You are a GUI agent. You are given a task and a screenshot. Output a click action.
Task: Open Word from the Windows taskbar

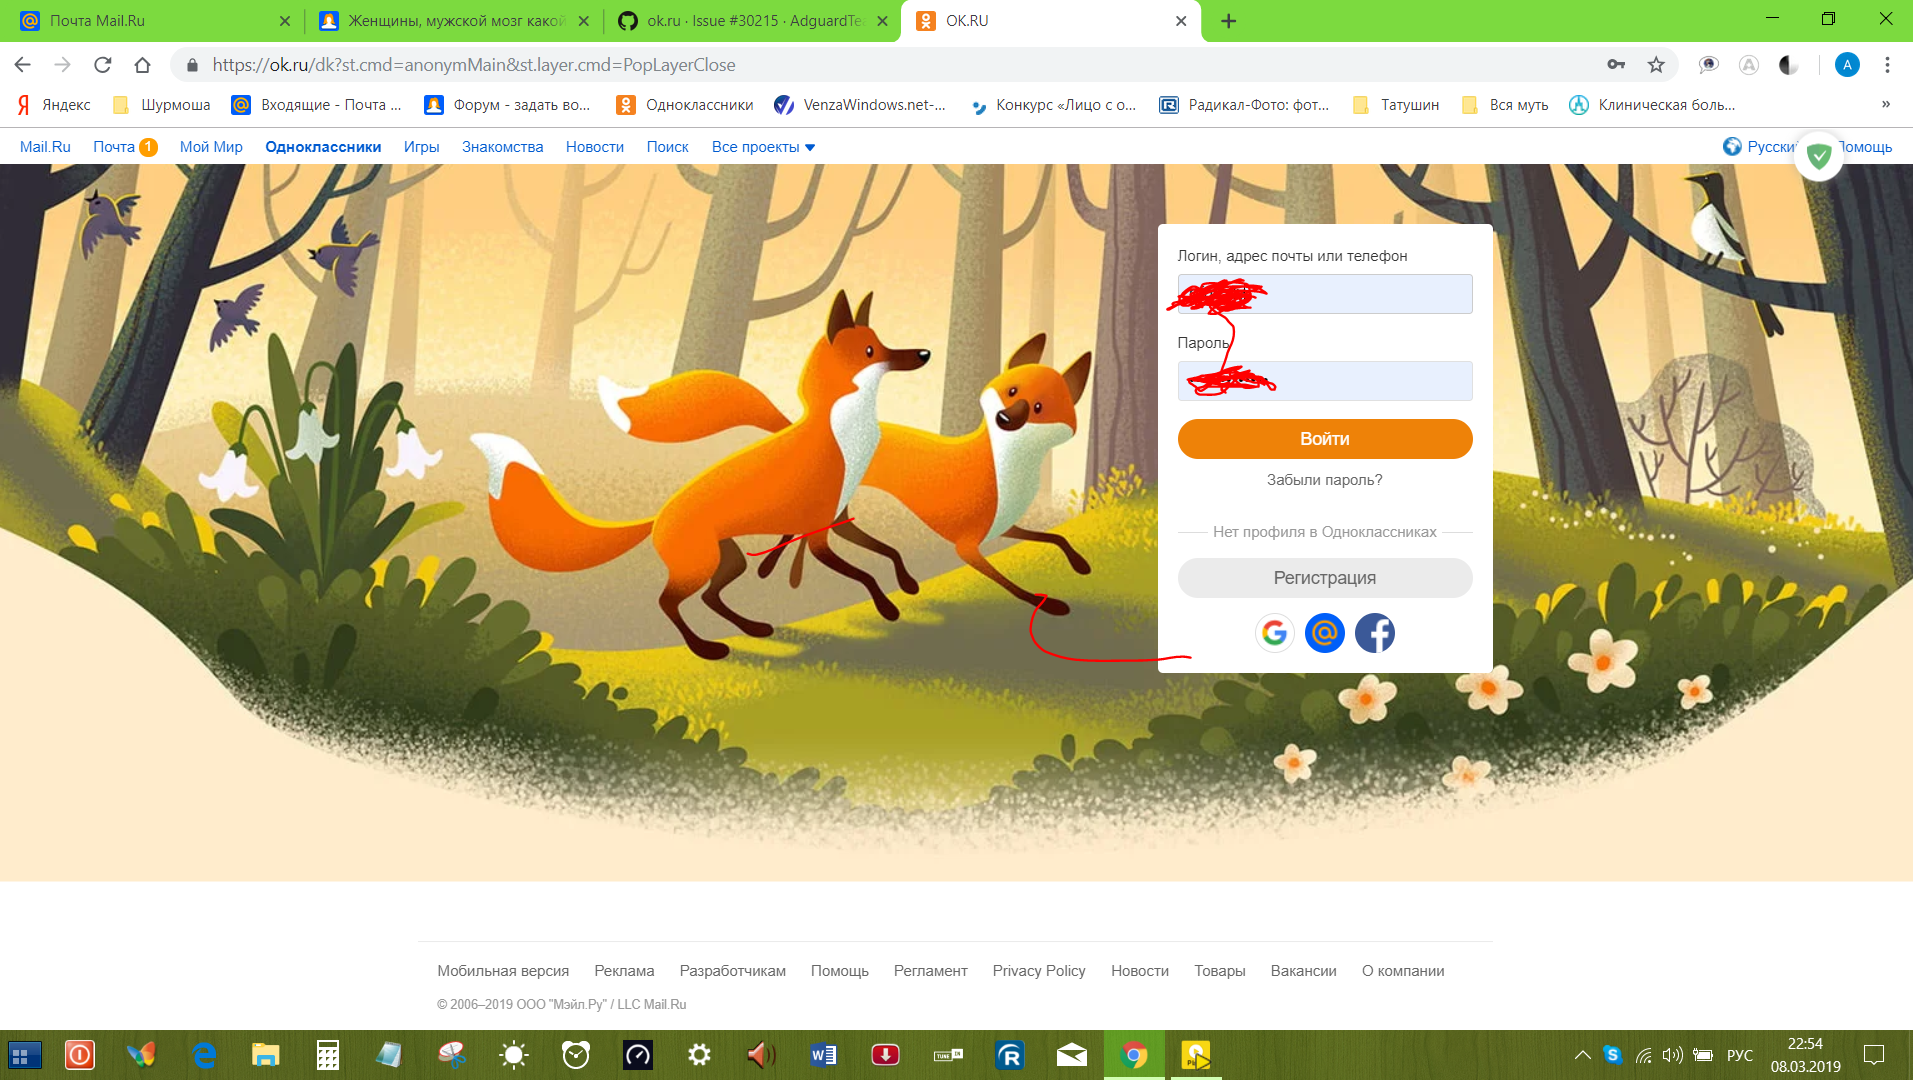click(823, 1055)
